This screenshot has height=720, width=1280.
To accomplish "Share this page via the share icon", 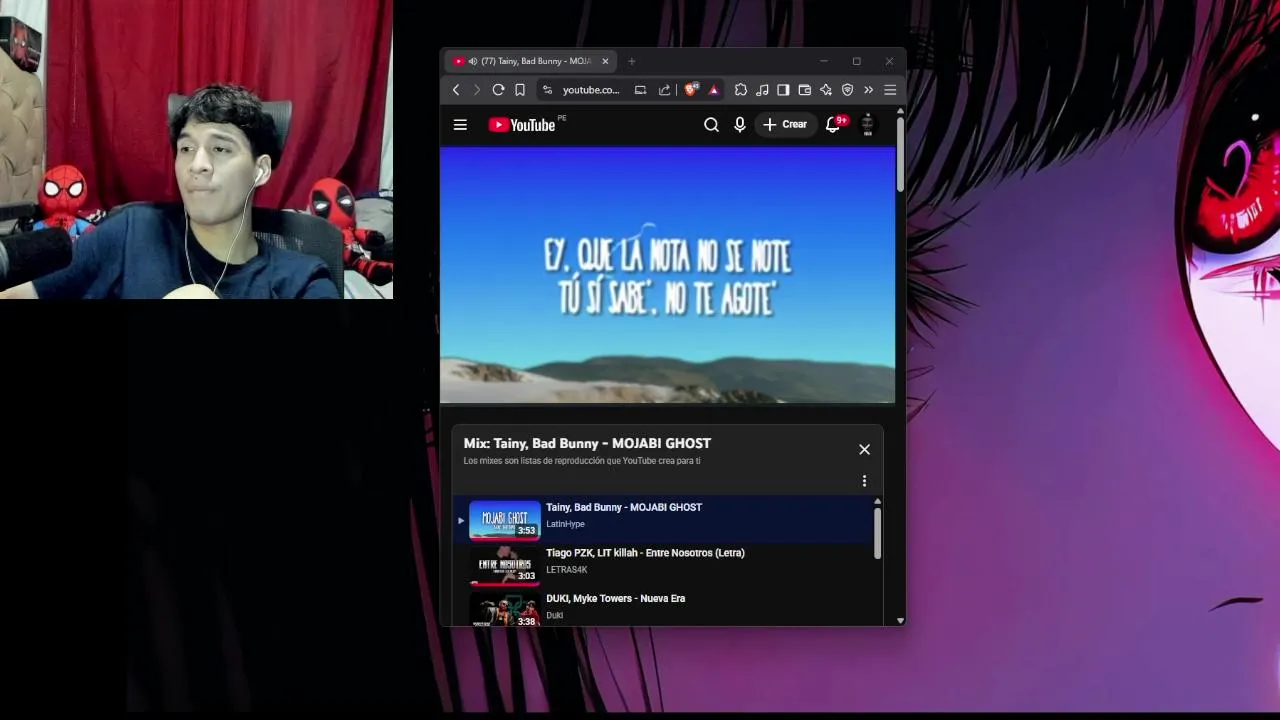I will click(664, 90).
